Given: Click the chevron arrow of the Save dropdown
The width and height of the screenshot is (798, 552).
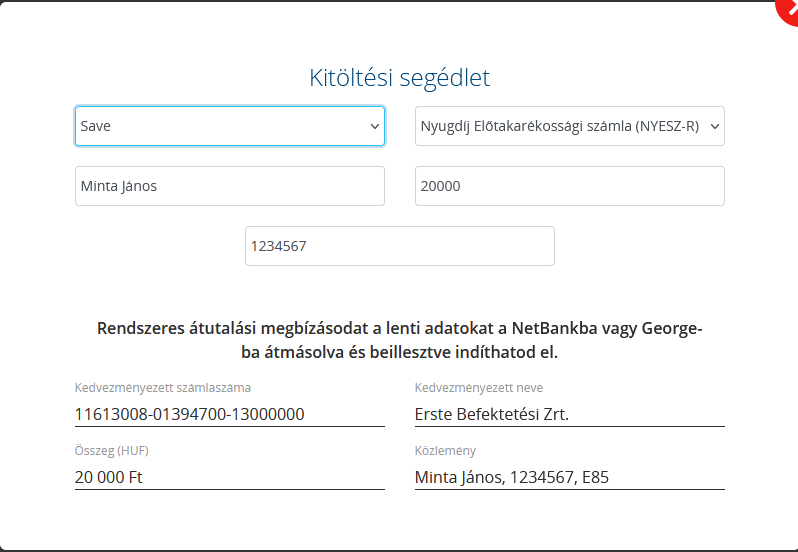Looking at the screenshot, I should coord(375,127).
